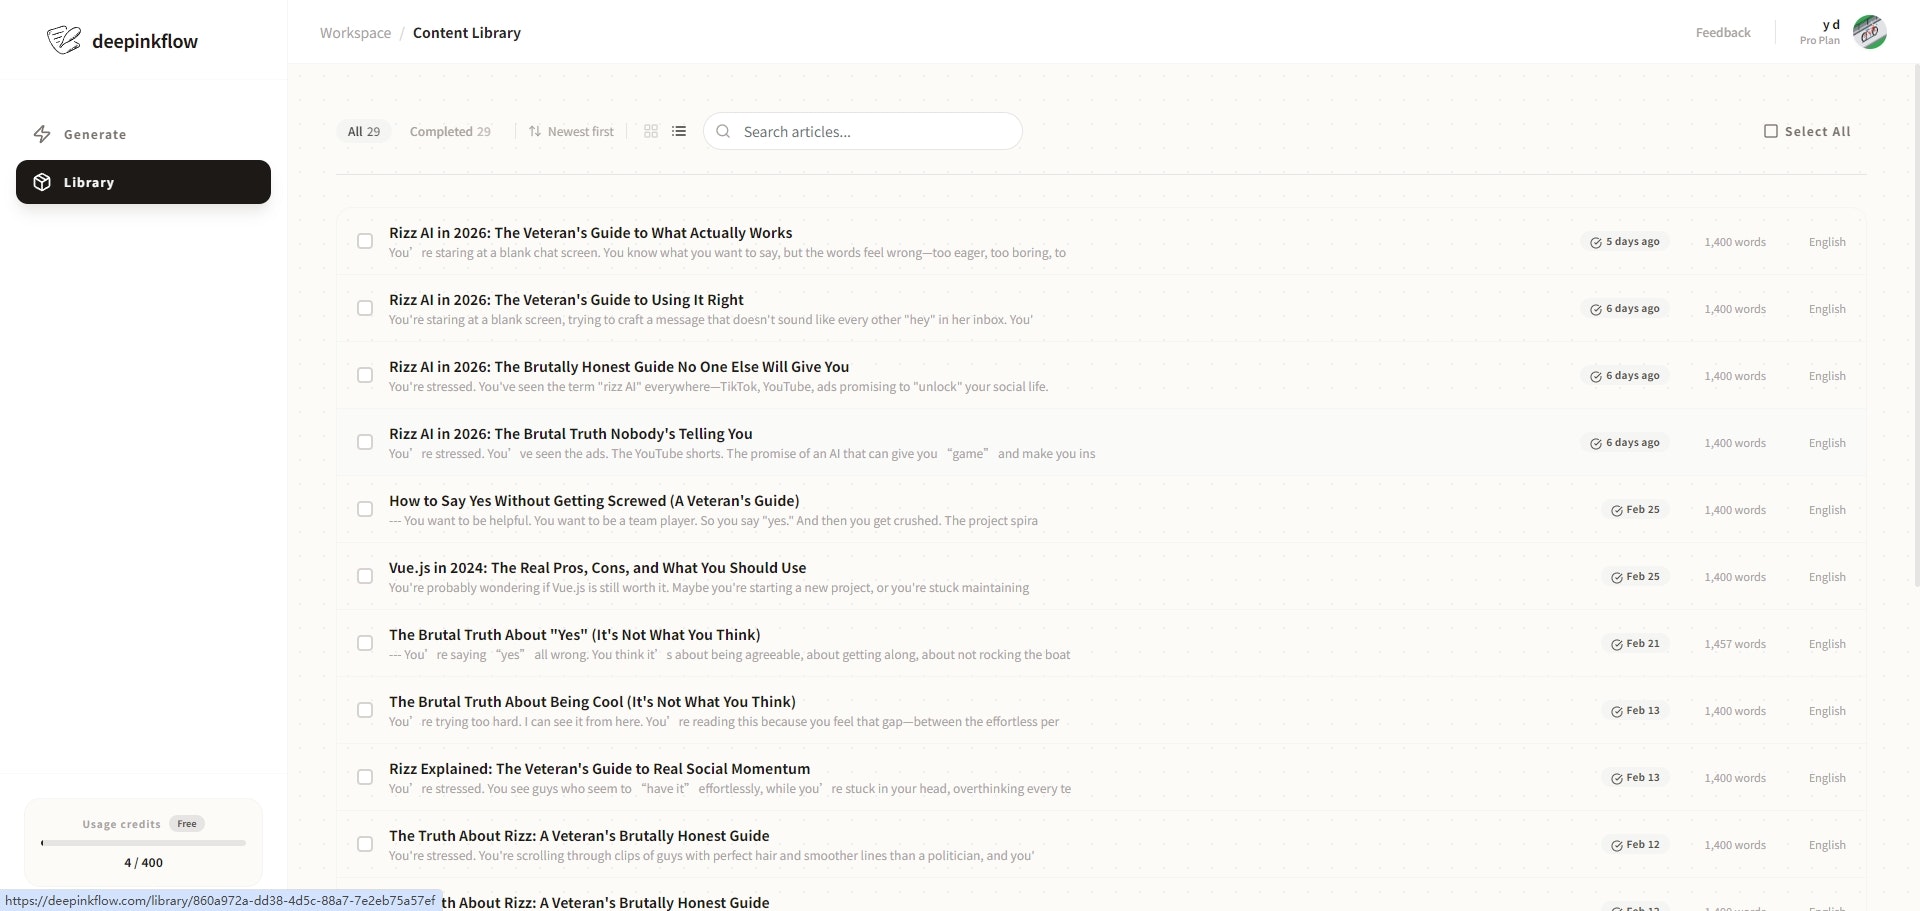Check the Vue.js in 2024 article checkbox
The image size is (1920, 911).
365,576
